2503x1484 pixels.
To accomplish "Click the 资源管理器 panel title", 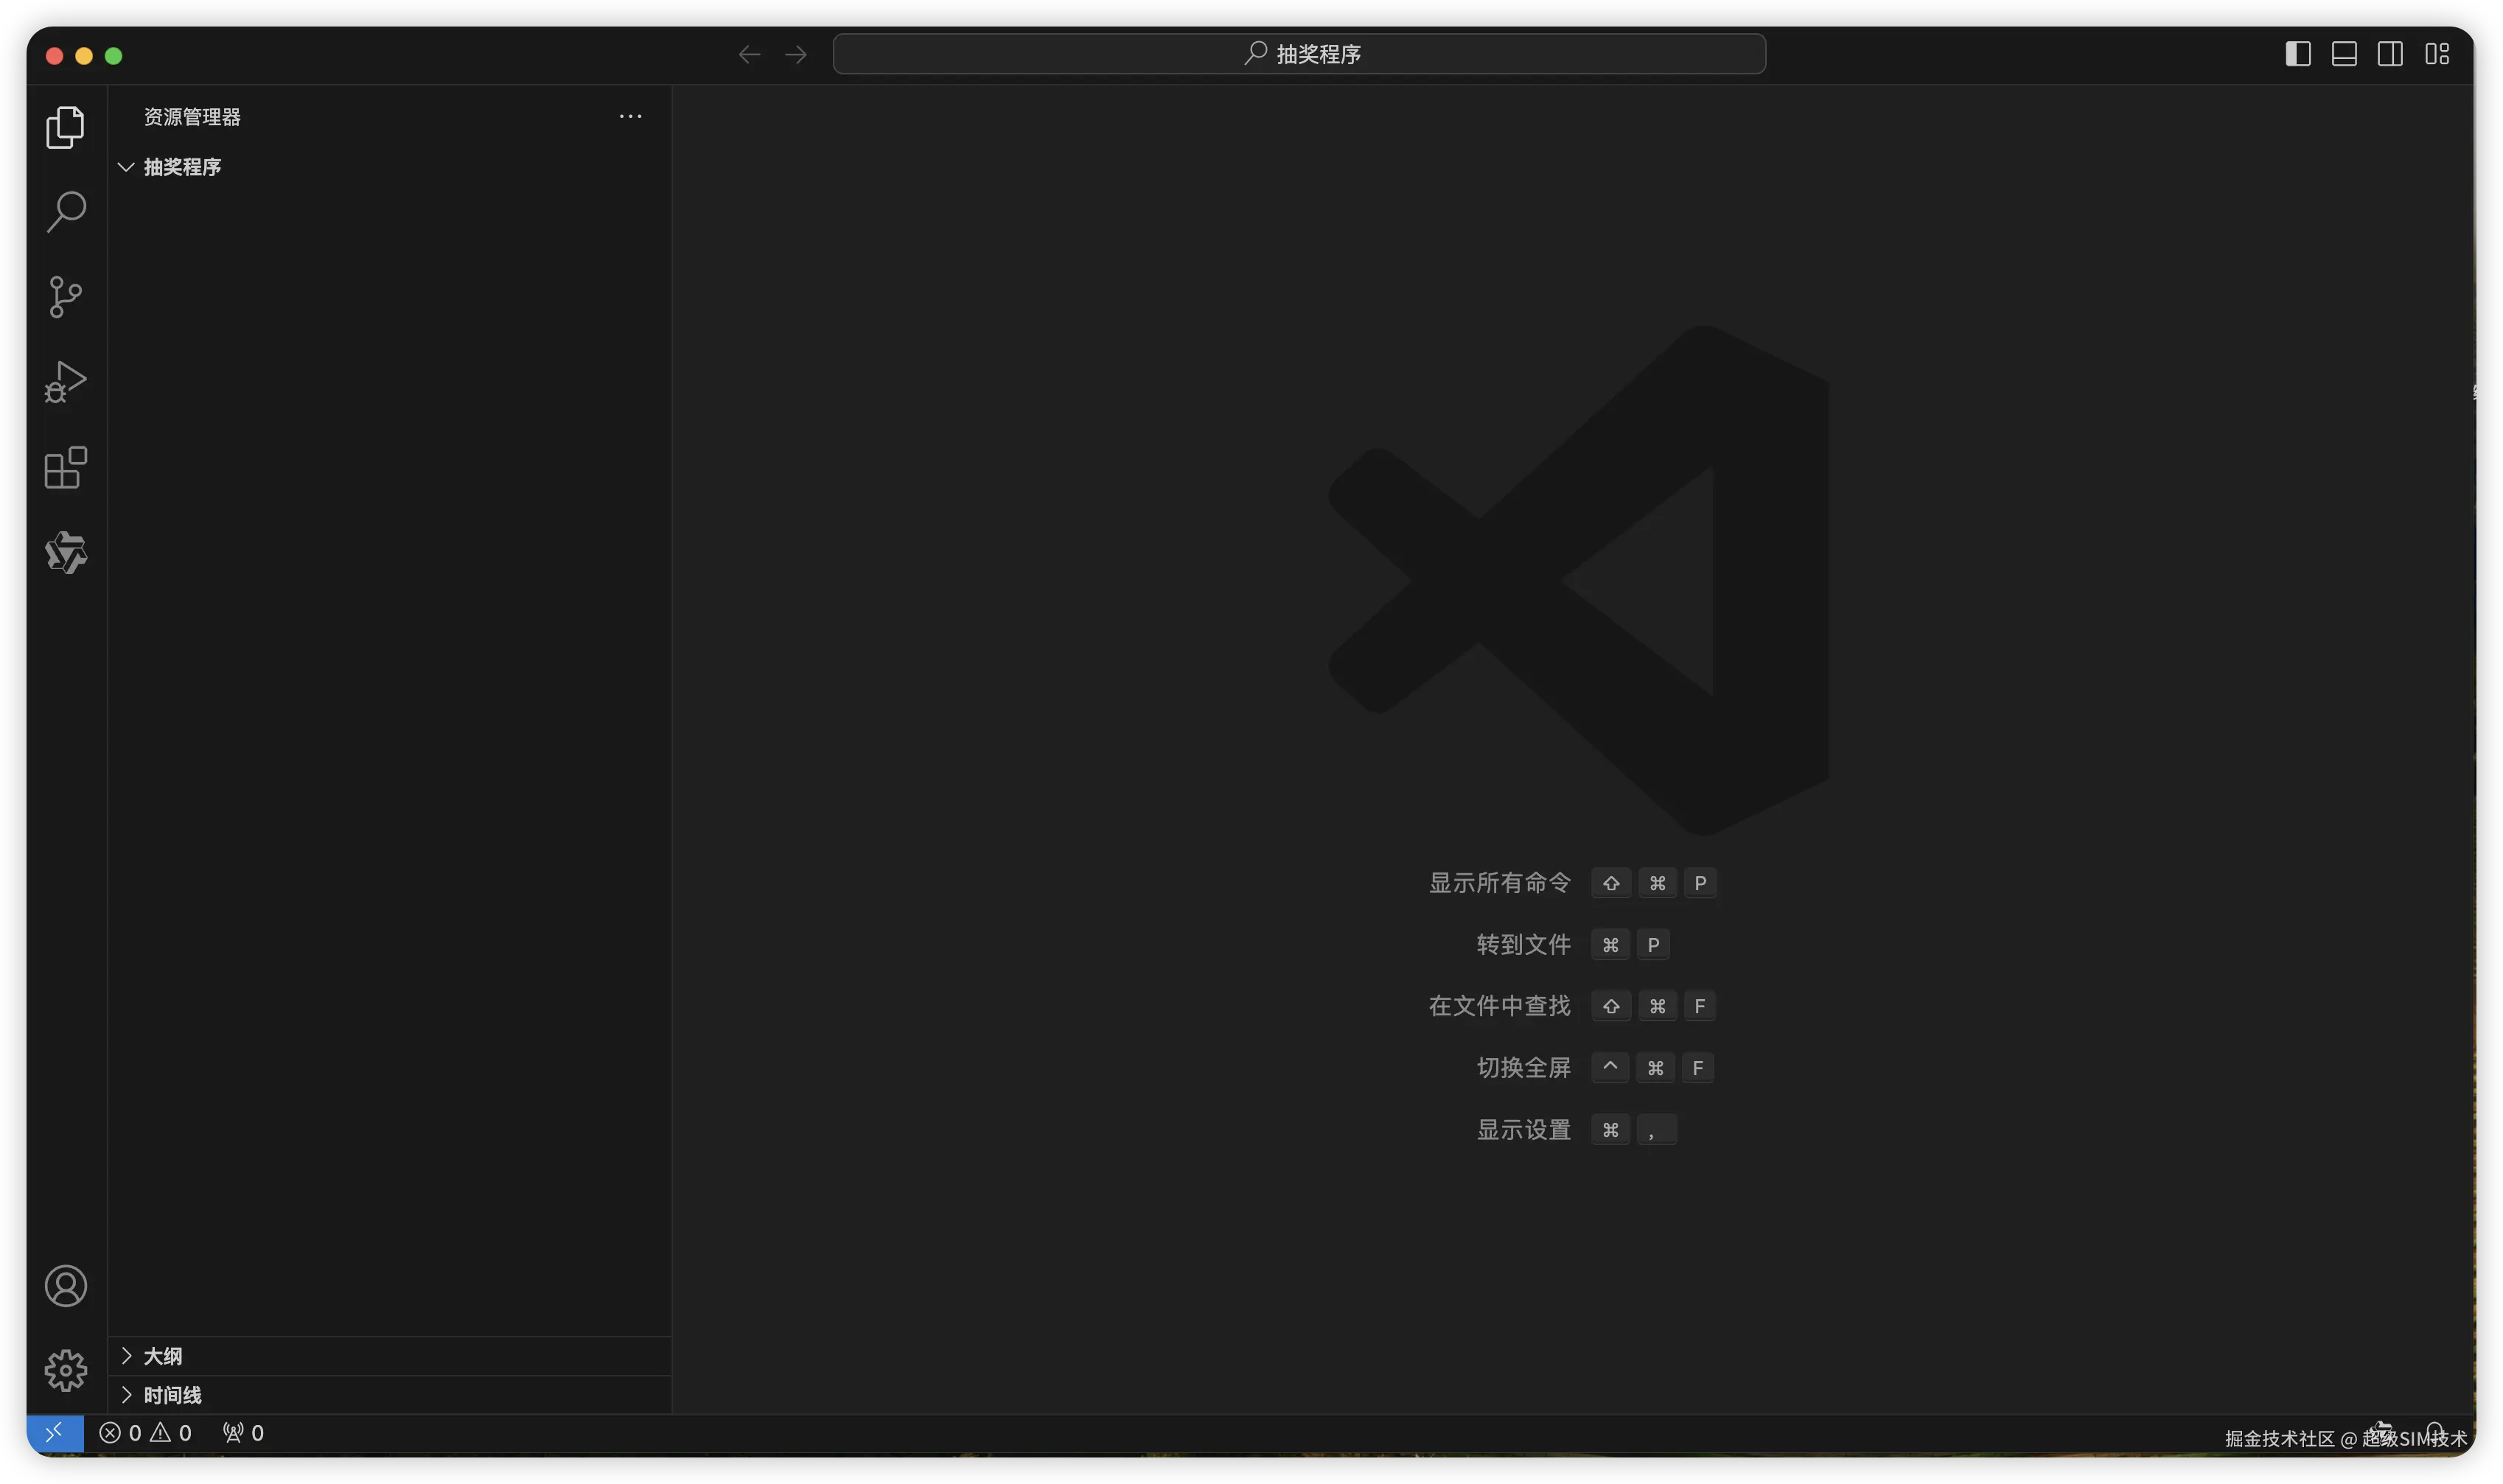I will tap(192, 117).
